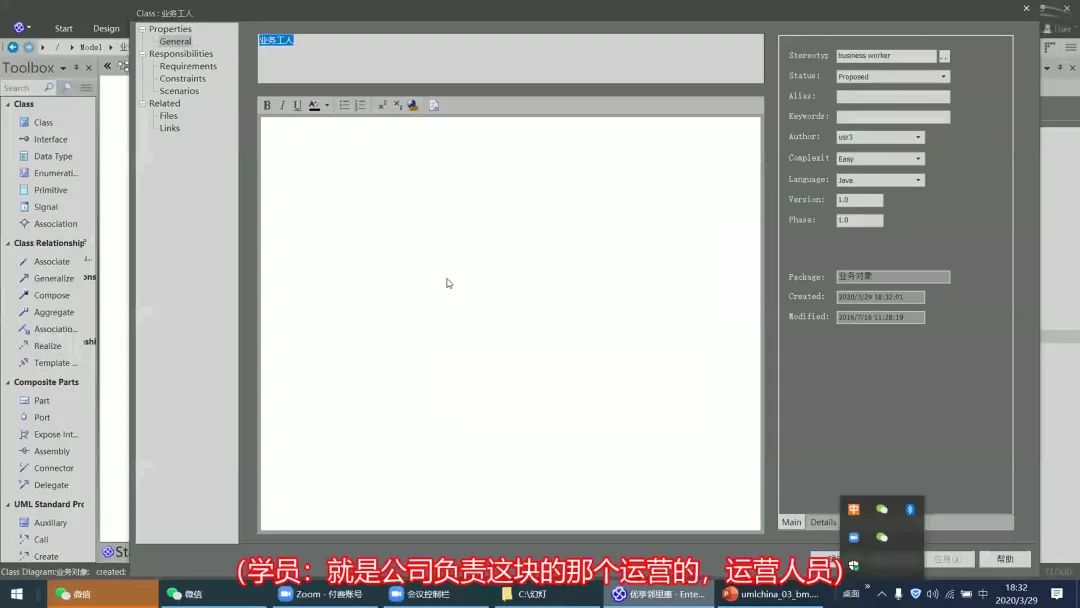Open the Design ribbon tab
This screenshot has width=1080, height=608.
(x=106, y=28)
